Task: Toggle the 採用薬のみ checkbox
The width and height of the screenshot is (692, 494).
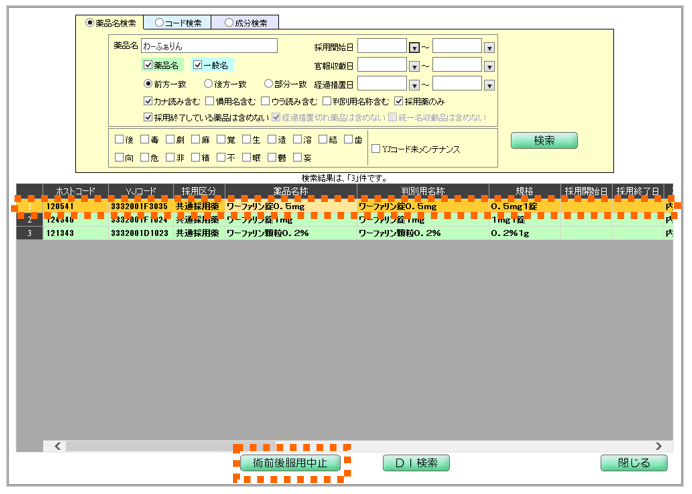Action: tap(400, 101)
